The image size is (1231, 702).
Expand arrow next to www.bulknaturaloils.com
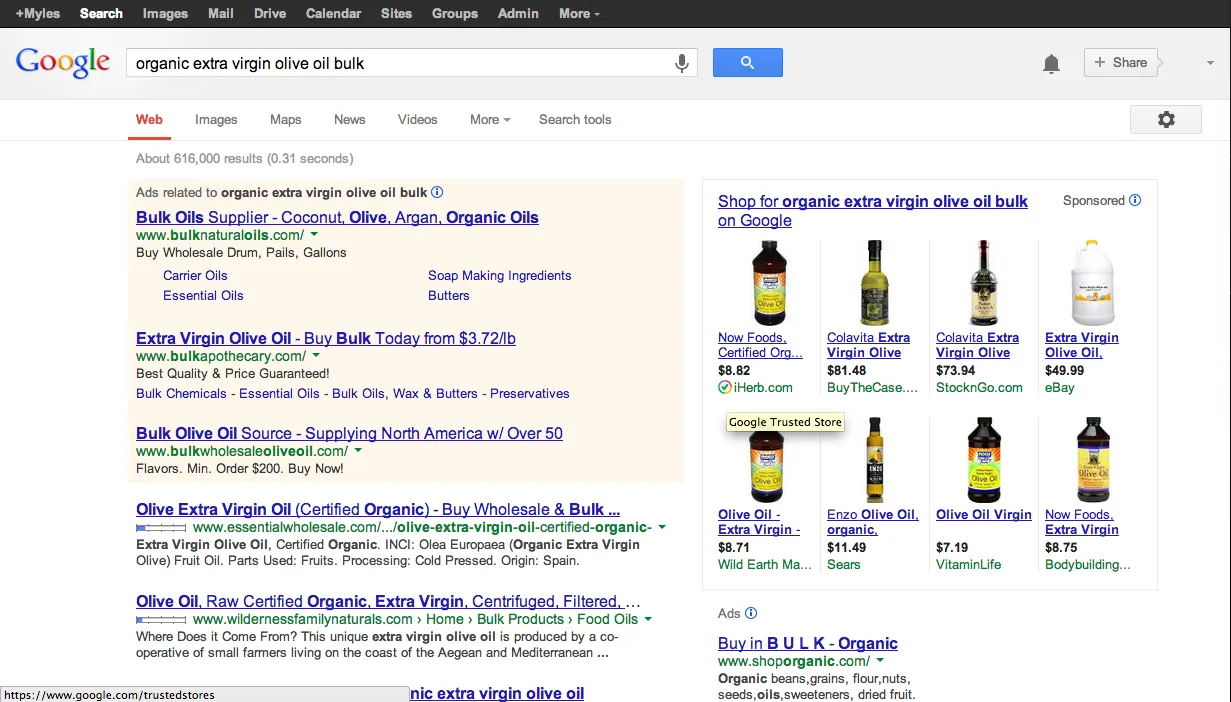(316, 235)
